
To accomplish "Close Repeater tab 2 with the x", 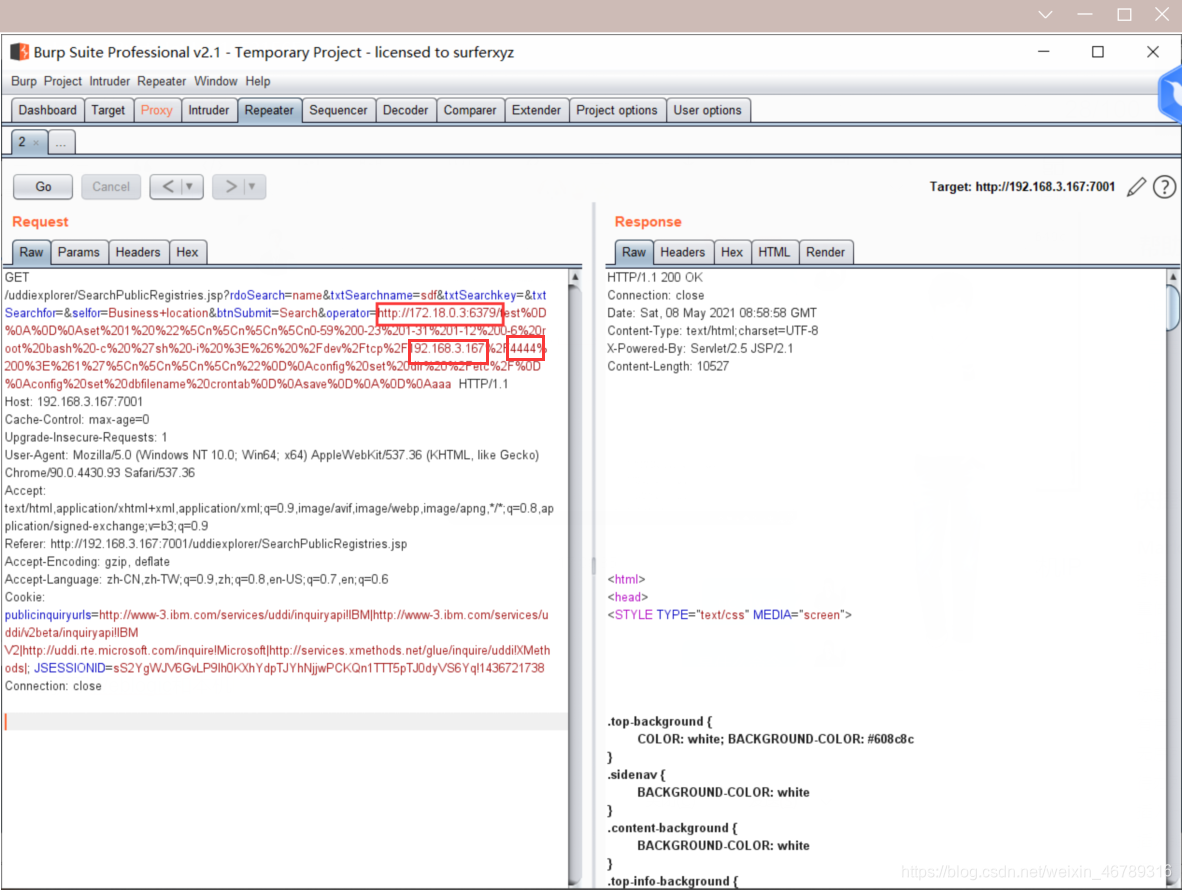I will [x=35, y=142].
